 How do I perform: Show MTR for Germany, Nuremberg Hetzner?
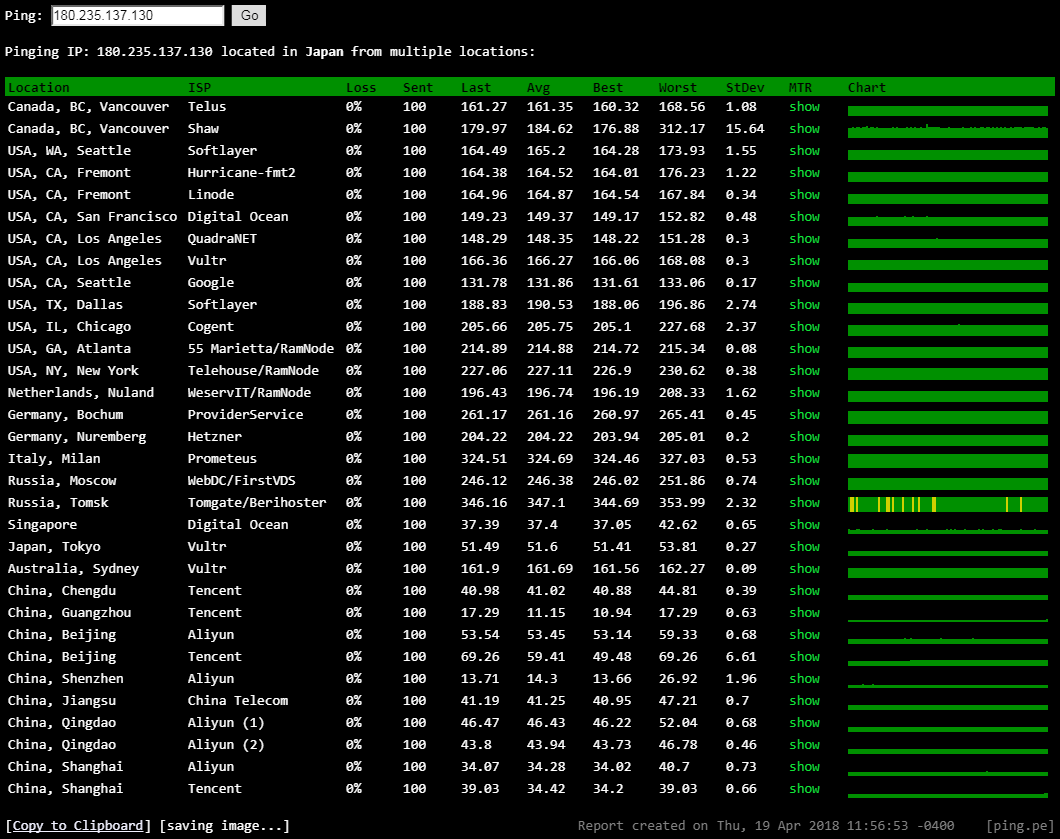point(804,437)
